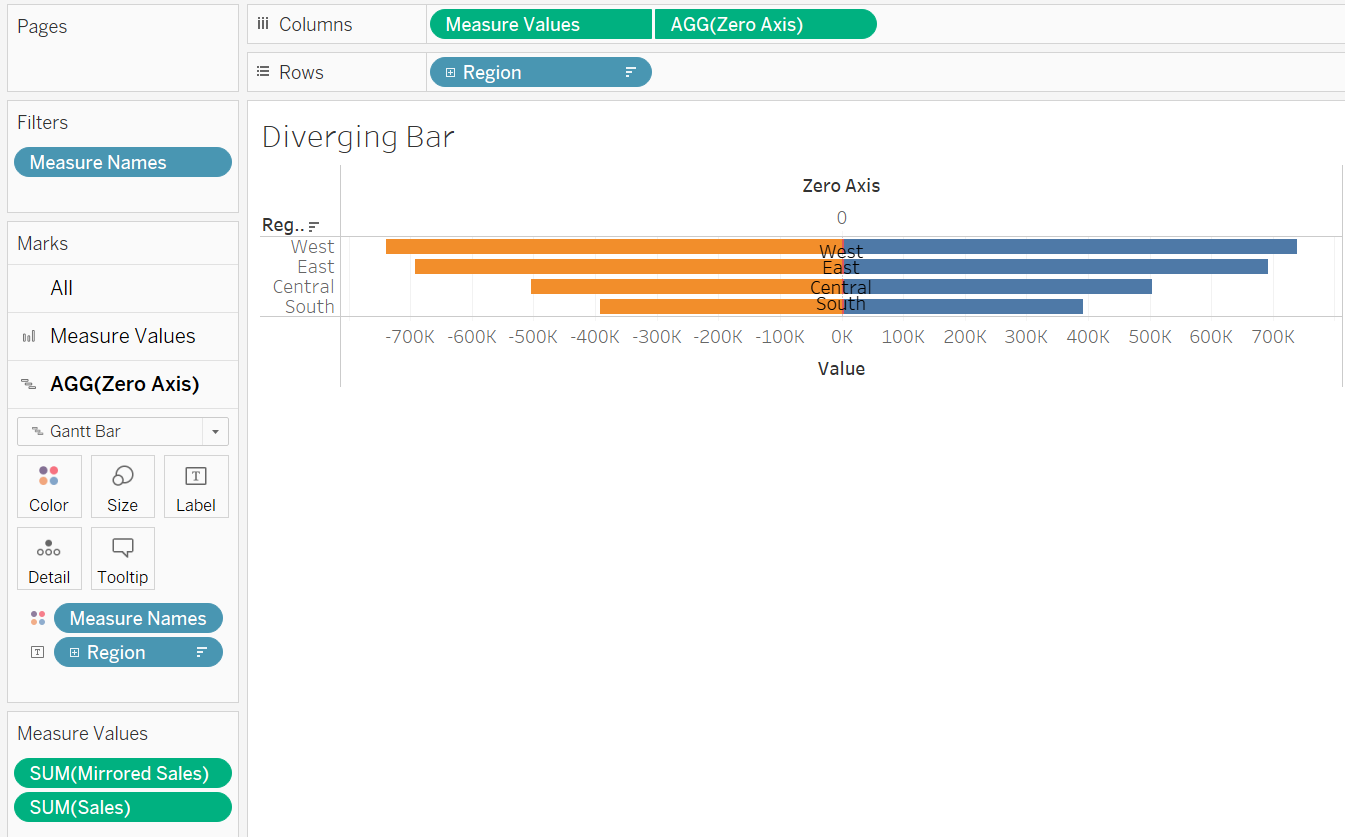
Task: Open Tooltip settings on the Marks card
Action: tap(122, 558)
